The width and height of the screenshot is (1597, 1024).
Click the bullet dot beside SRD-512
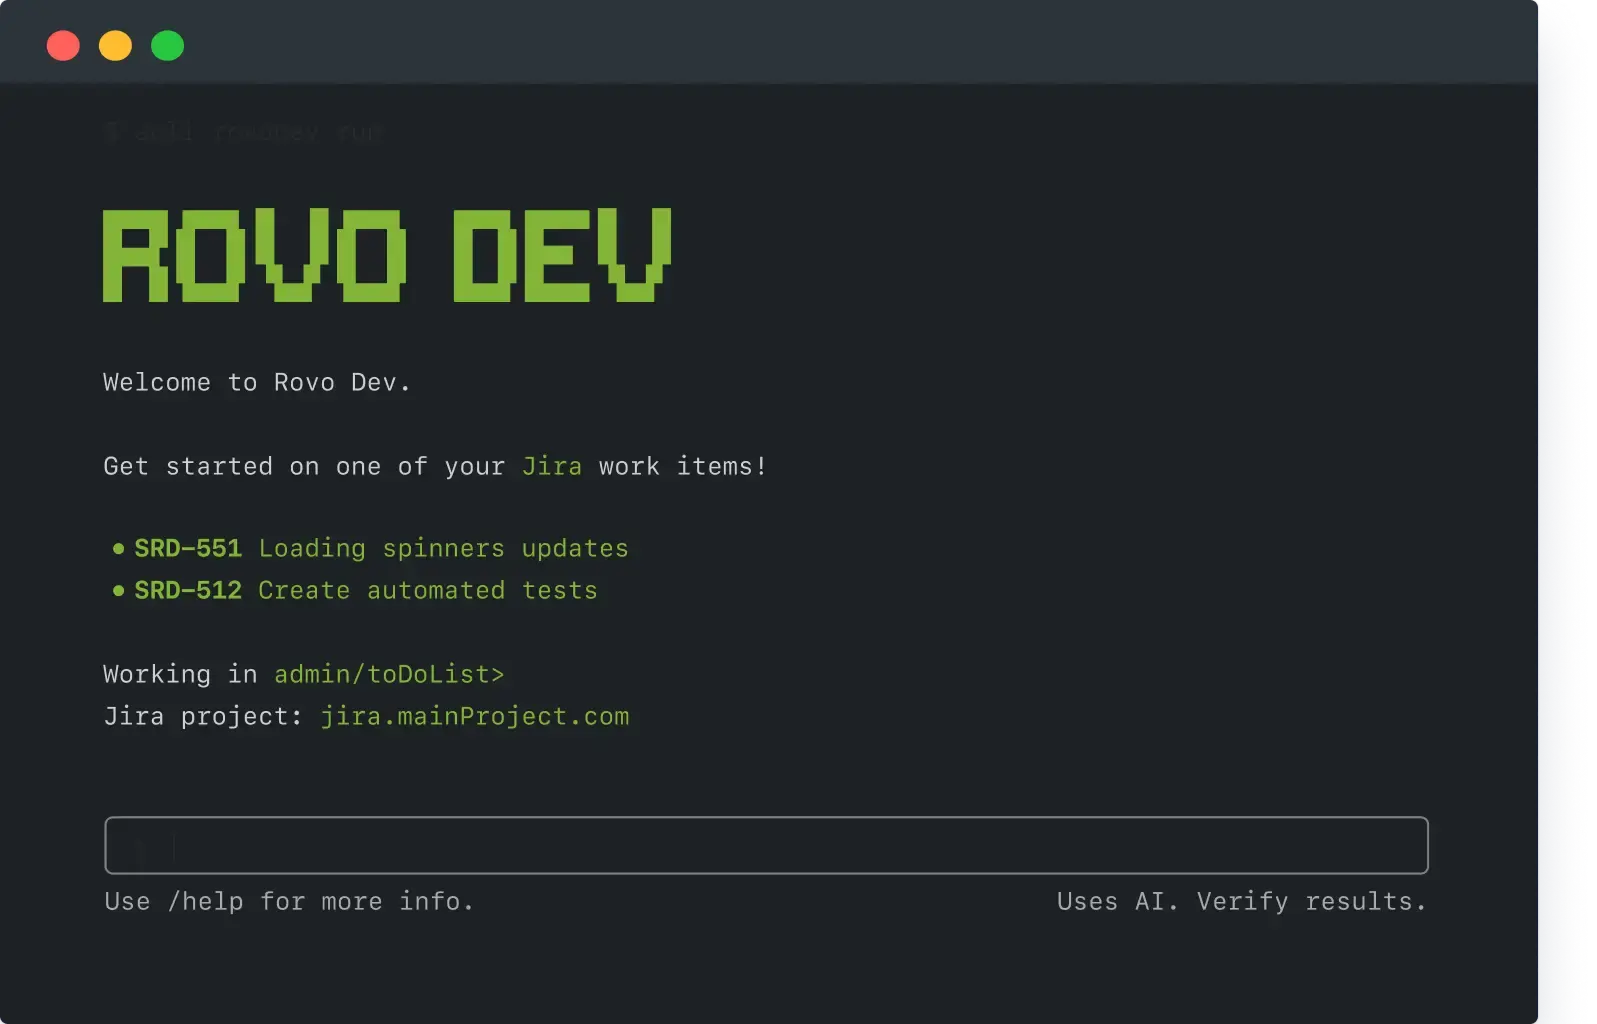pos(118,590)
